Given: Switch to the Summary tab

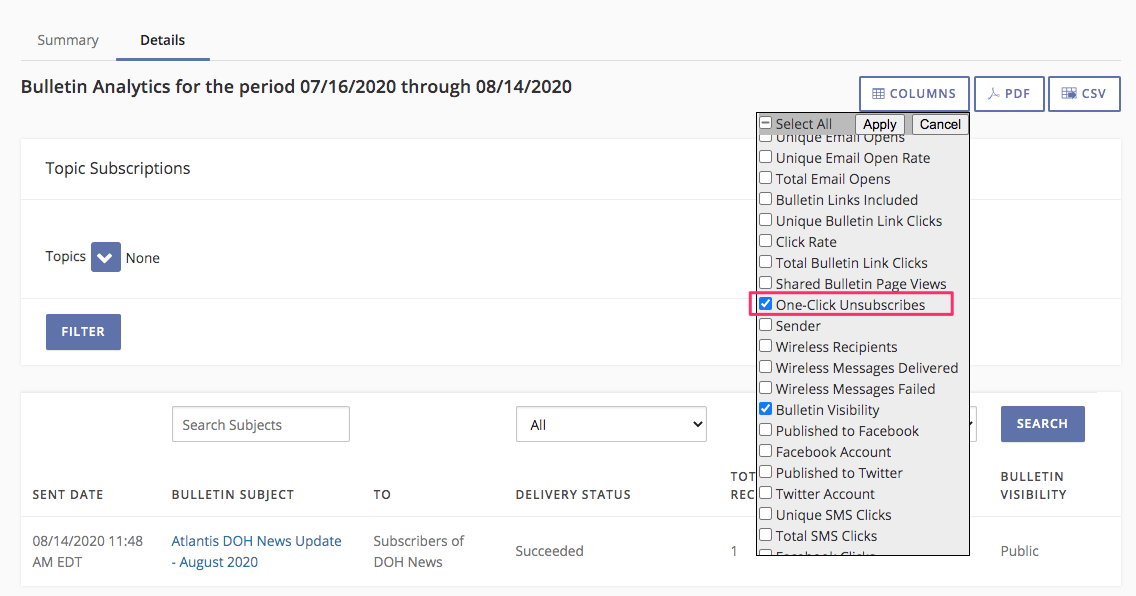Looking at the screenshot, I should tap(67, 40).
